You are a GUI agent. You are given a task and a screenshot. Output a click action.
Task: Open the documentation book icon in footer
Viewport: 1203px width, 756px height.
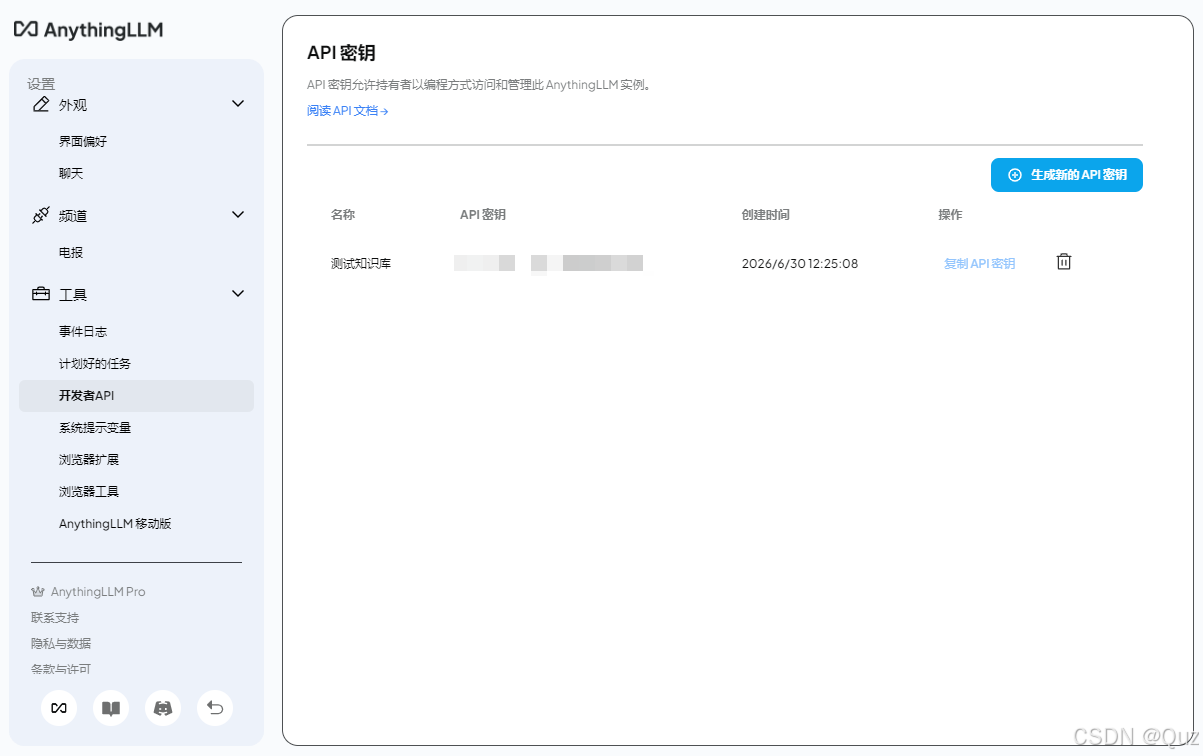click(x=111, y=708)
